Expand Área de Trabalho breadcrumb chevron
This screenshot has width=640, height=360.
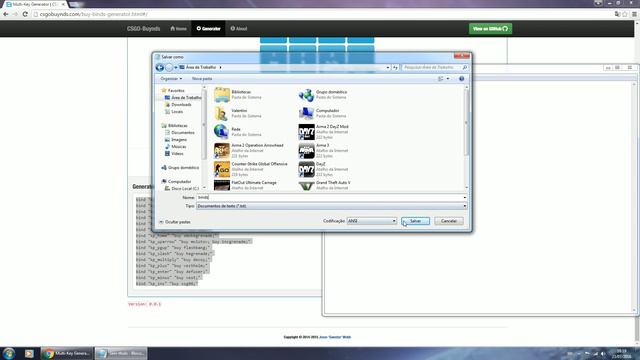point(220,67)
